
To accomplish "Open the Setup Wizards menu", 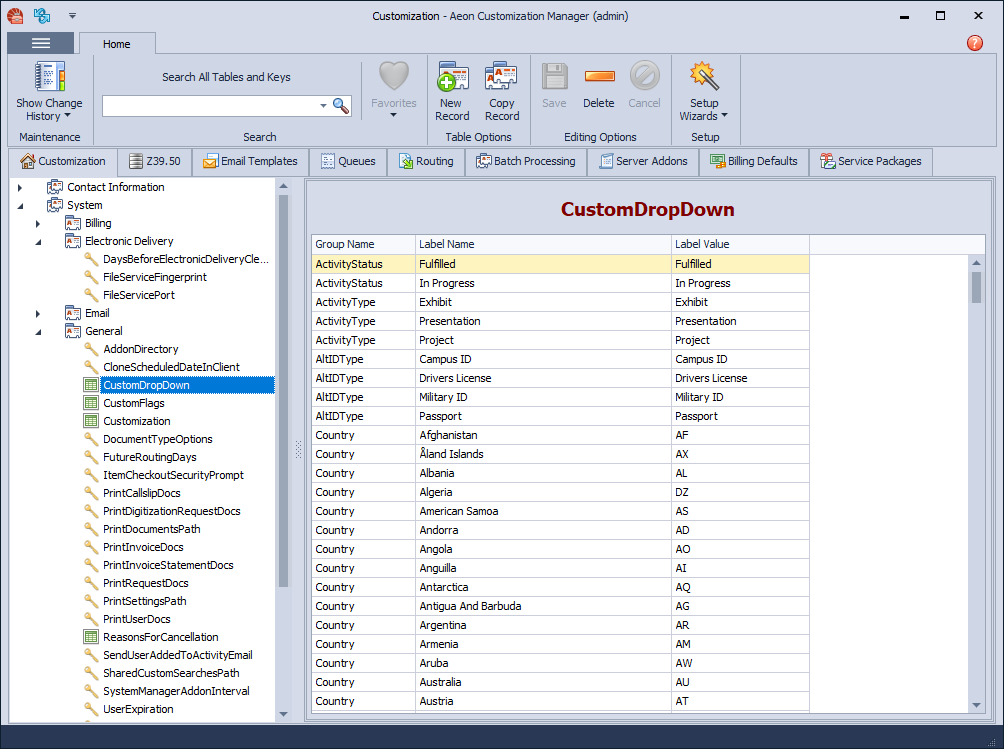I will click(x=704, y=78).
